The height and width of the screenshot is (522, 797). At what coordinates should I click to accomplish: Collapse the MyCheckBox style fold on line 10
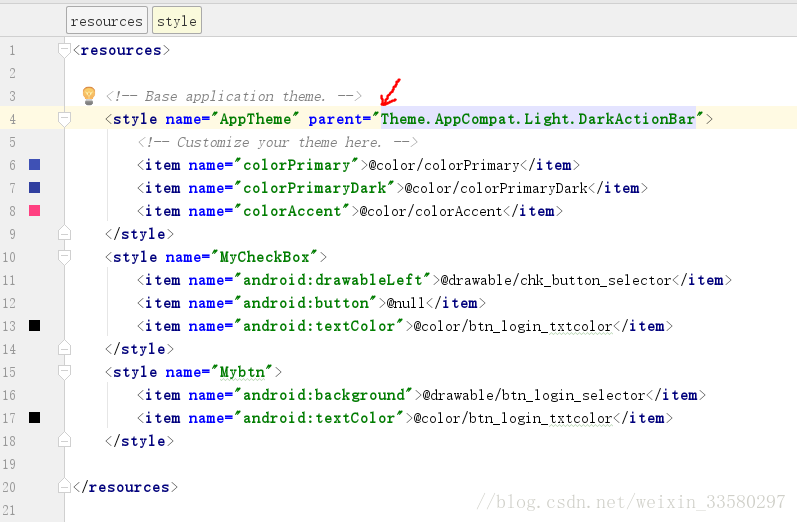[x=64, y=257]
